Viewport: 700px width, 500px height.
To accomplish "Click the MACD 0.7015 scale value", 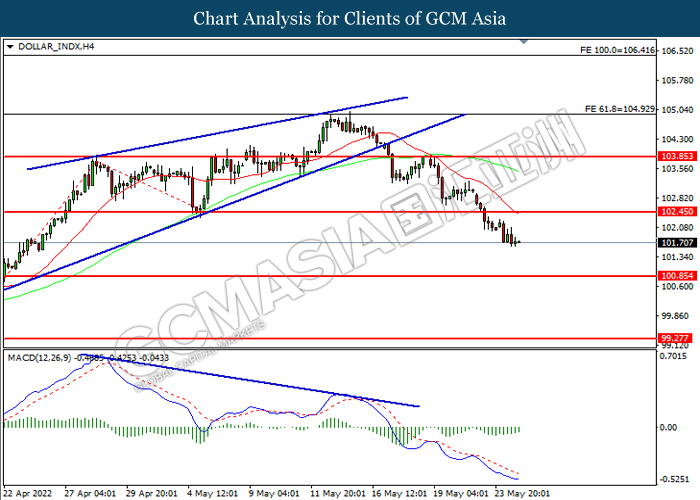I will (673, 356).
